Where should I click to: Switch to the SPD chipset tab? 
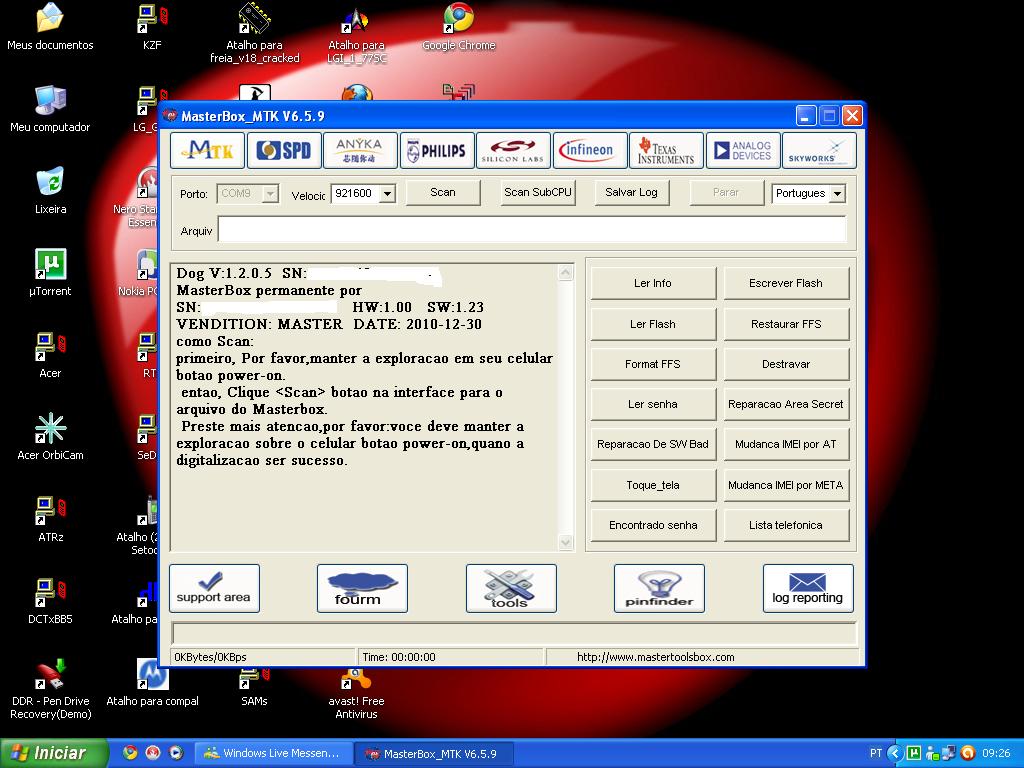click(x=284, y=151)
